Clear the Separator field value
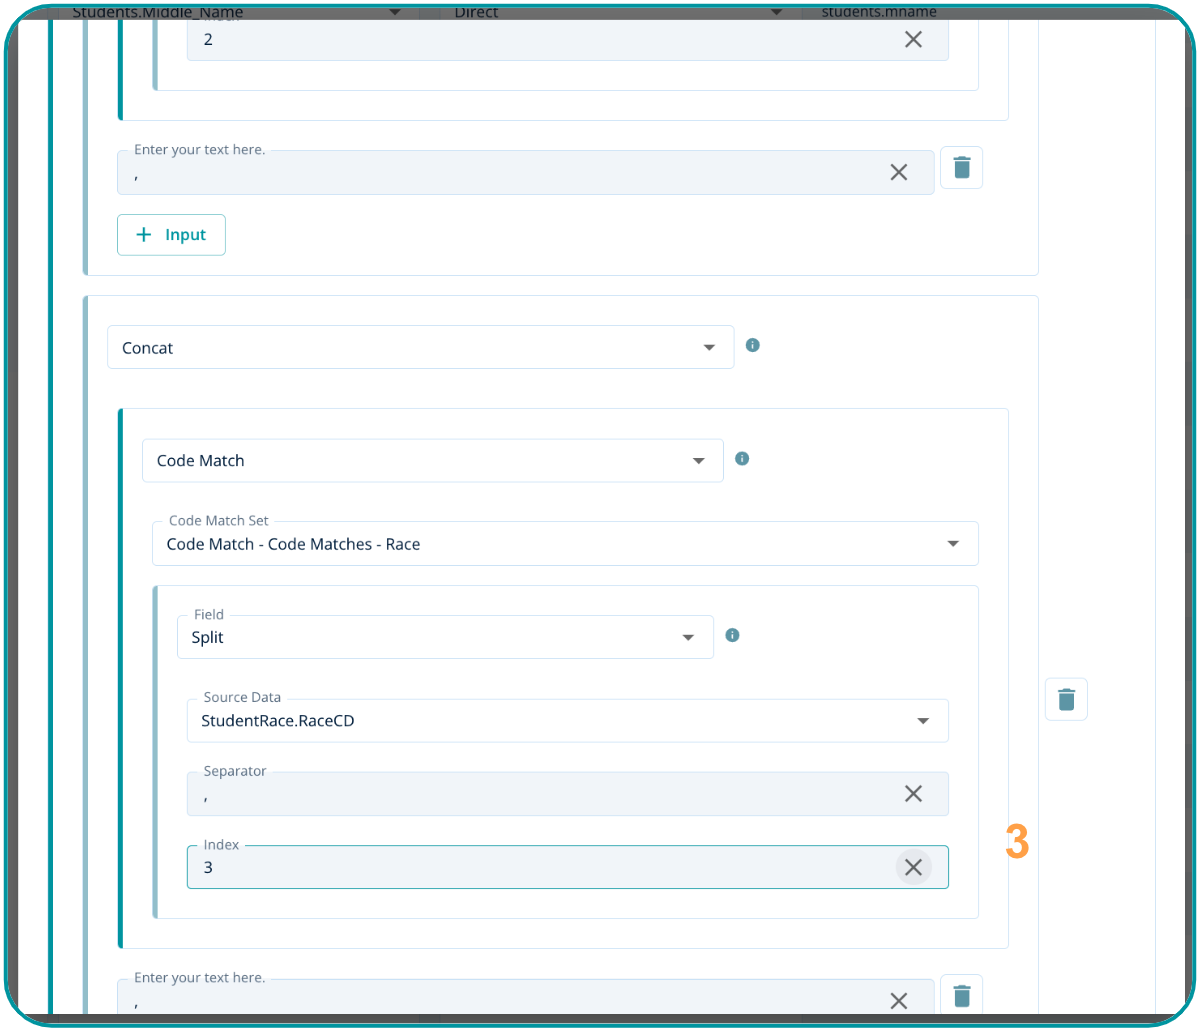The image size is (1198, 1029). [x=913, y=794]
